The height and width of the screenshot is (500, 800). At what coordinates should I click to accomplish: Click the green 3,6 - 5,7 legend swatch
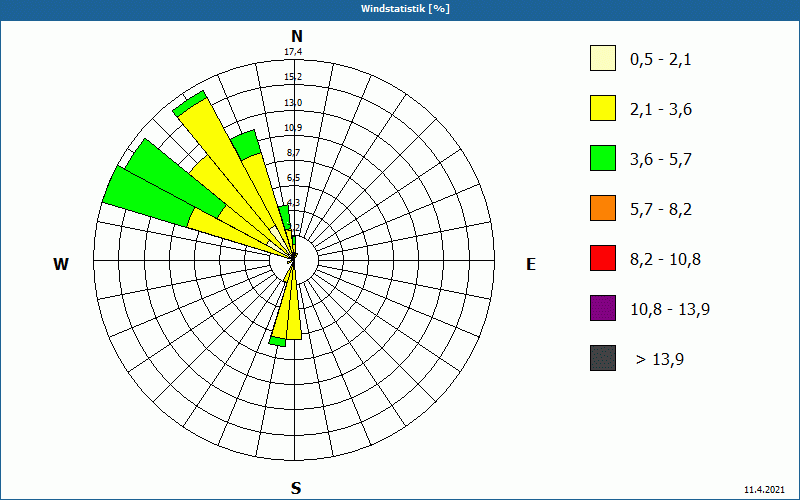603,158
